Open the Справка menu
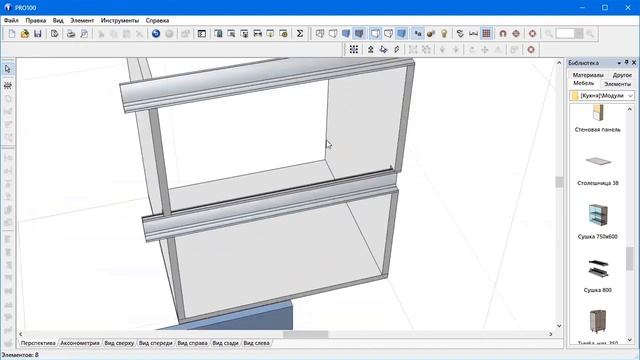 click(157, 20)
